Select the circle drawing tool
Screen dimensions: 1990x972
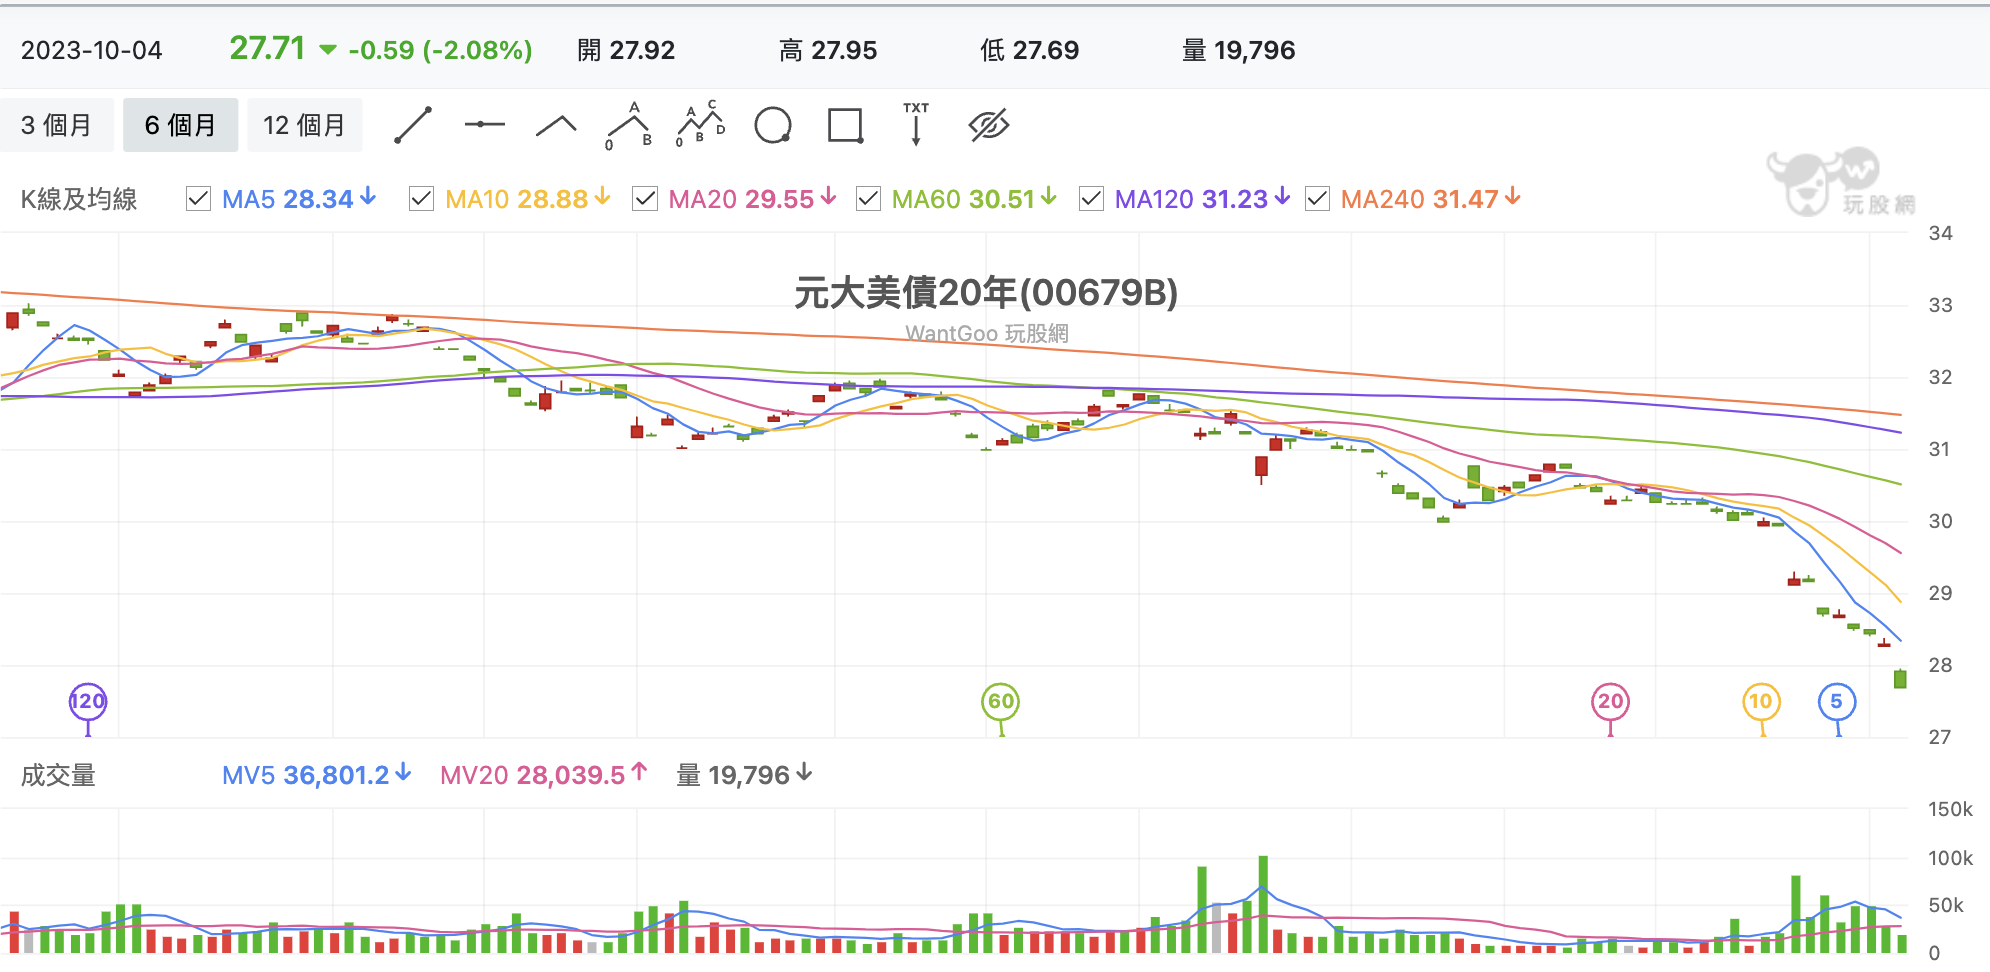point(773,125)
